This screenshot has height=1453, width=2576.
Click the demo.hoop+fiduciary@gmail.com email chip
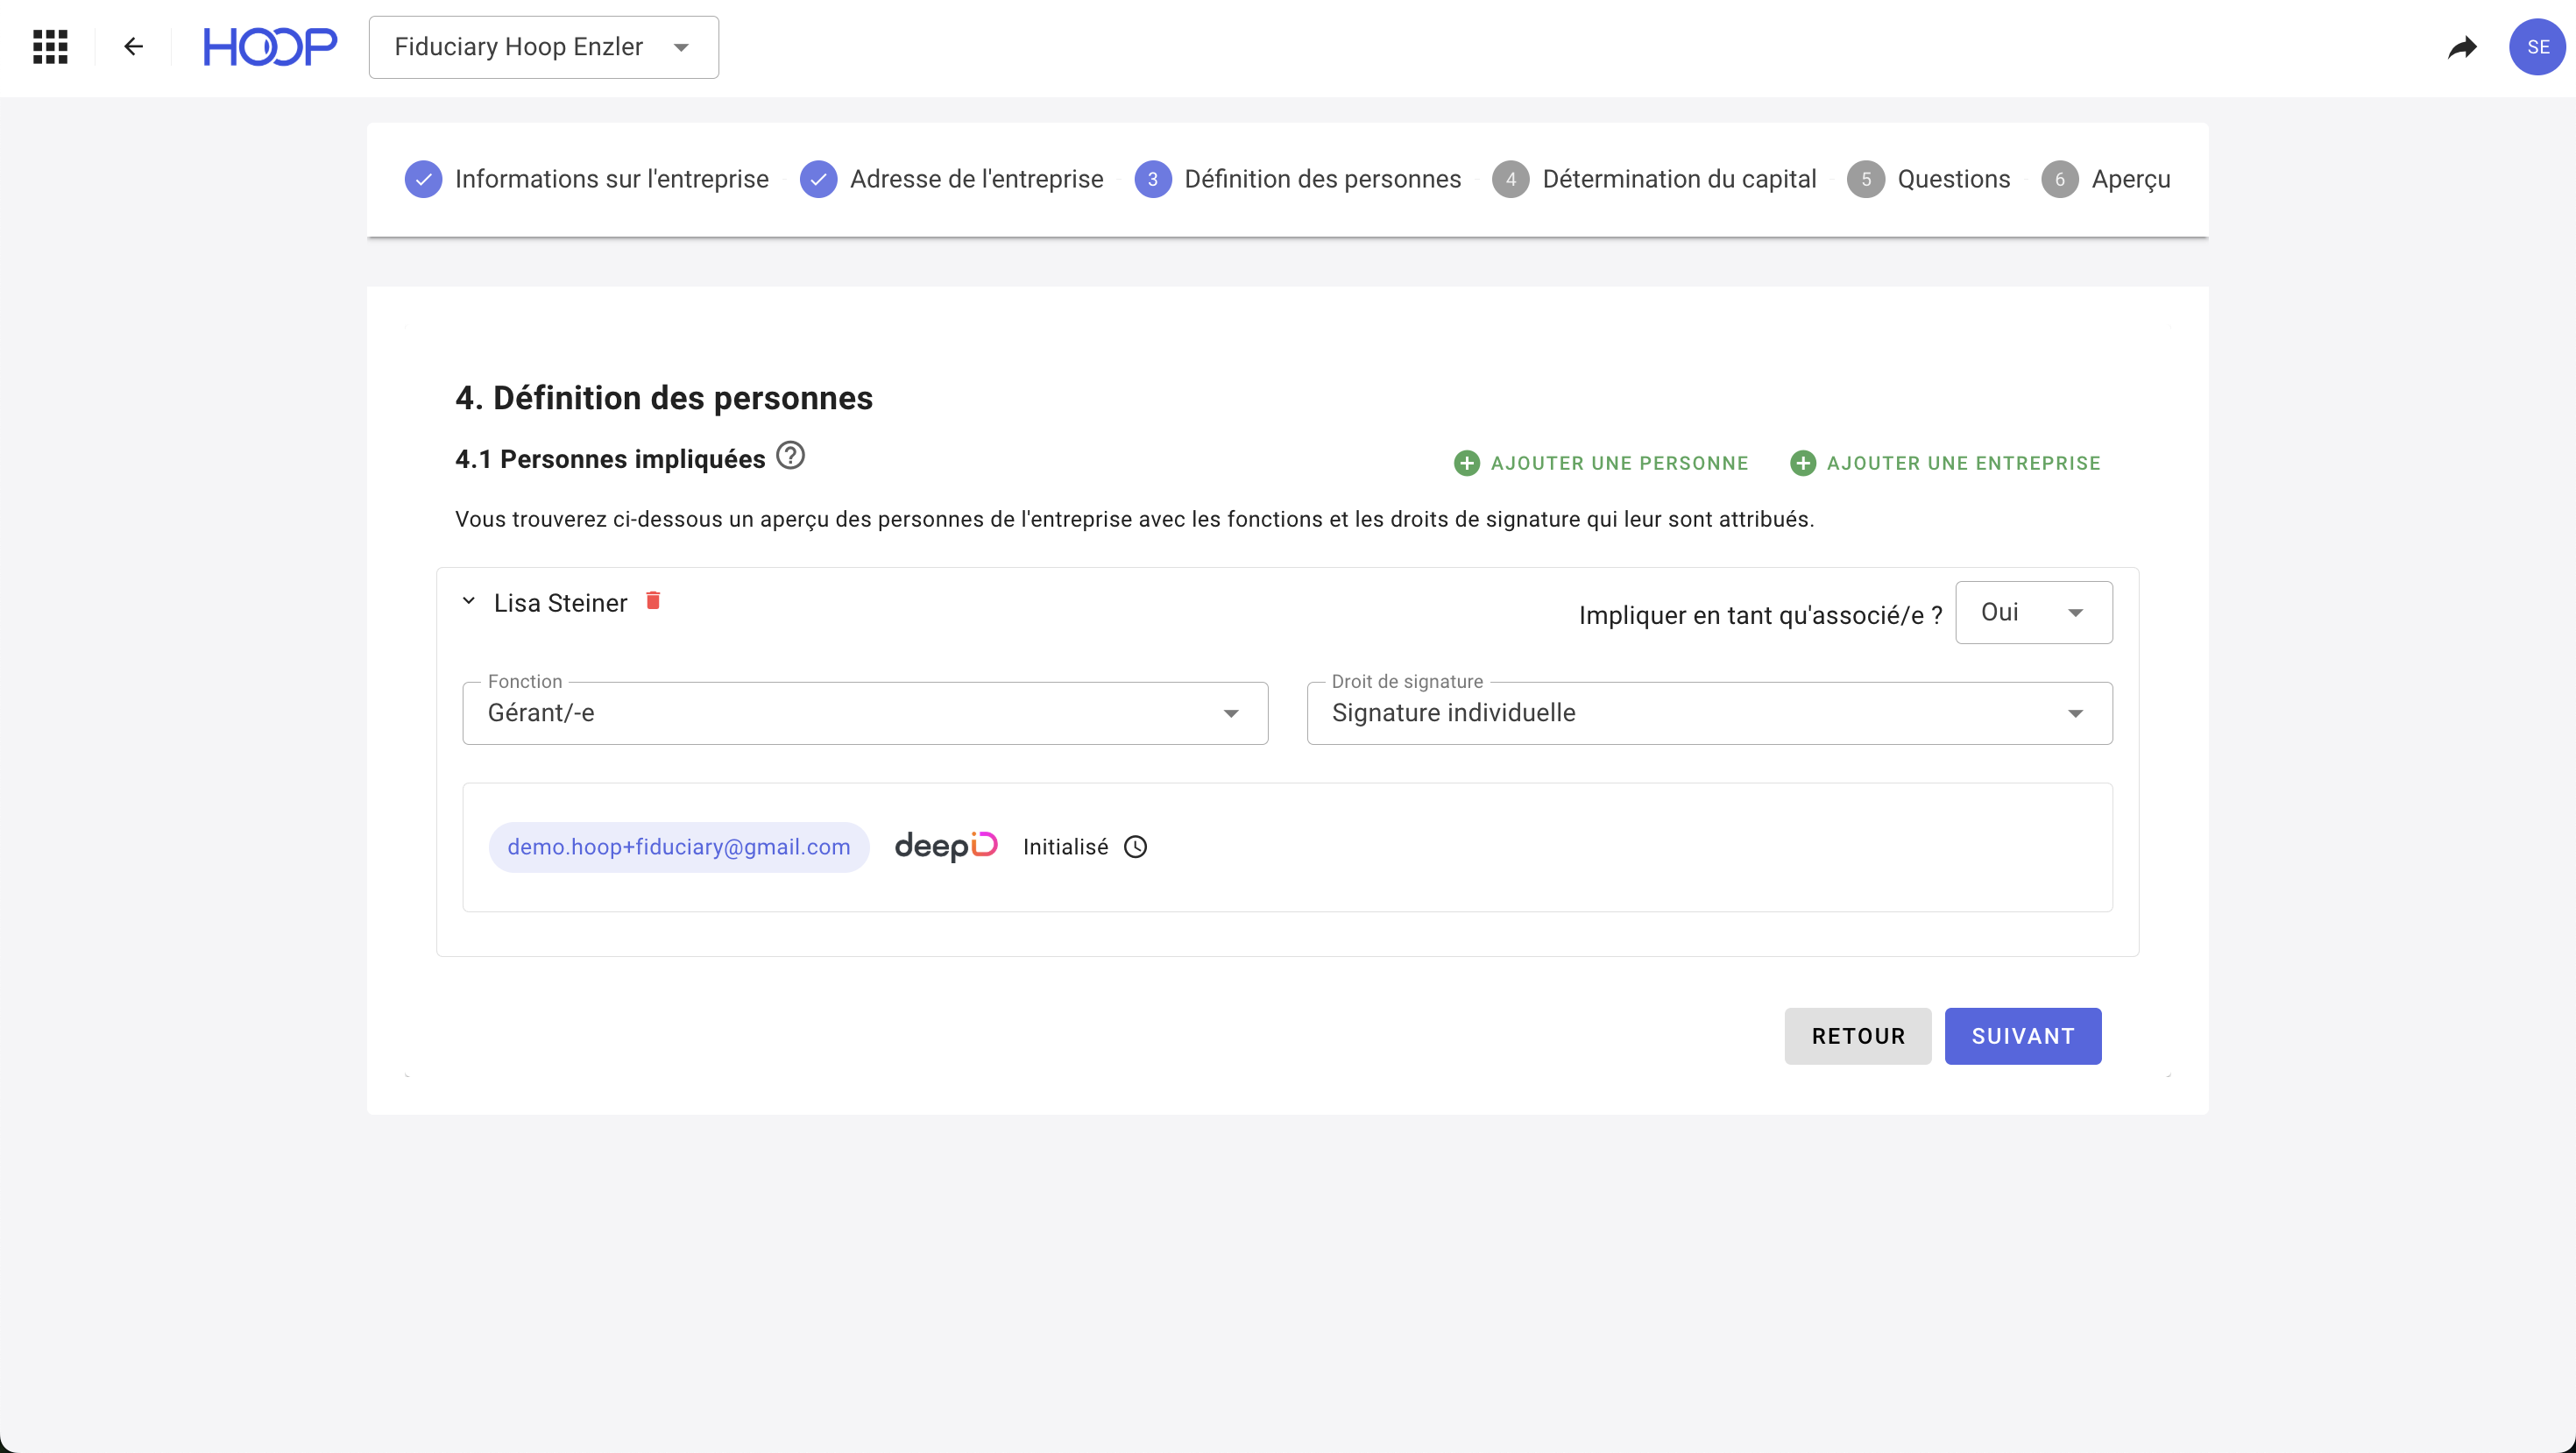[679, 847]
